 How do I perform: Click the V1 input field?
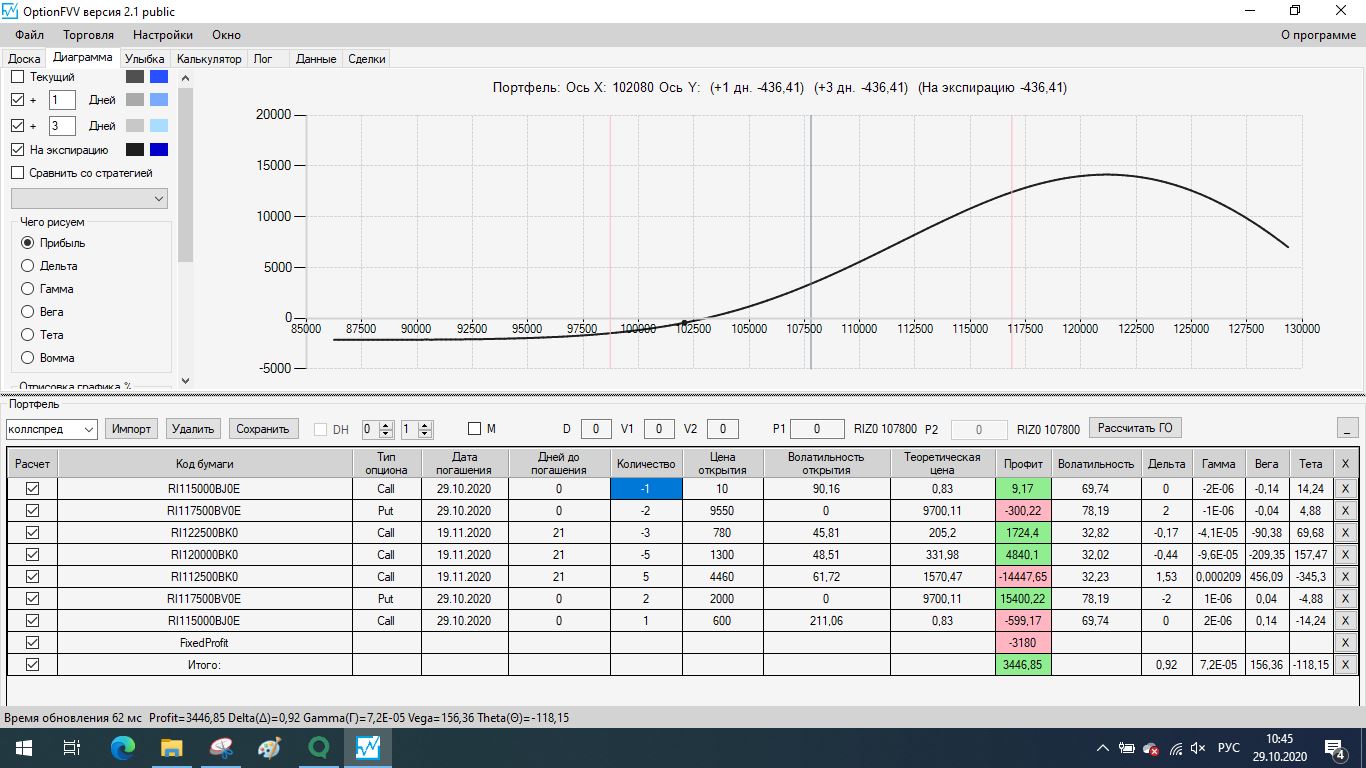click(659, 429)
